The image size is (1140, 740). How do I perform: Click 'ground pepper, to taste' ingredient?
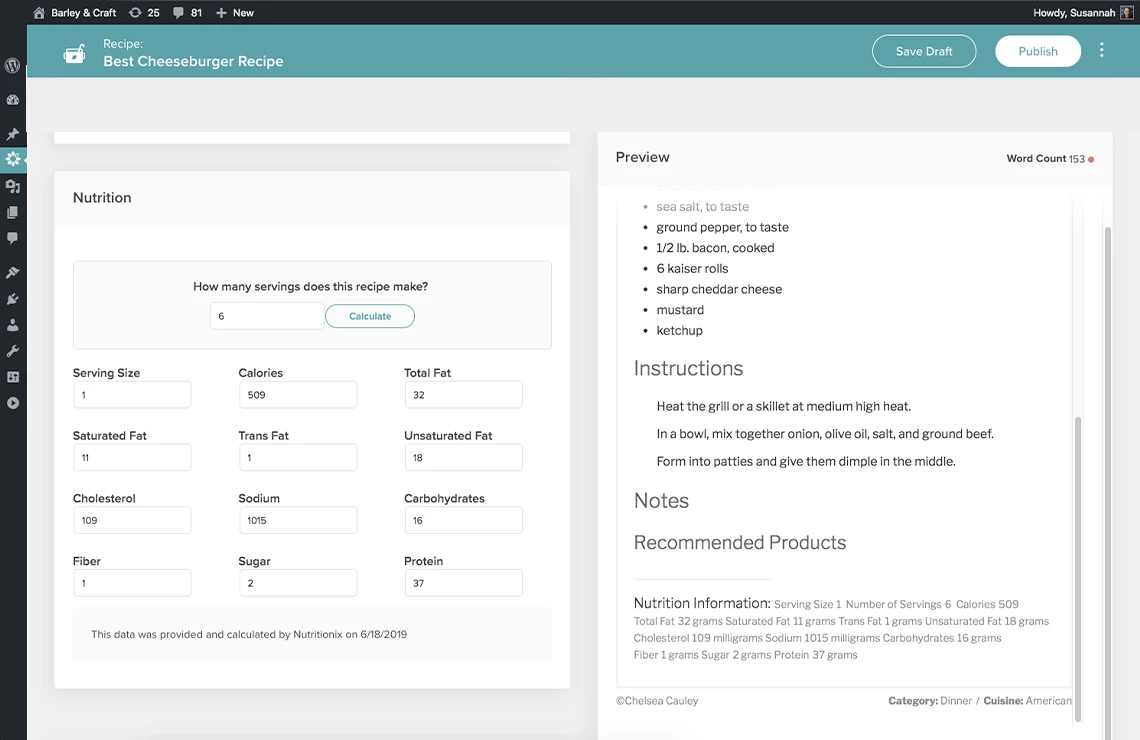(x=722, y=228)
